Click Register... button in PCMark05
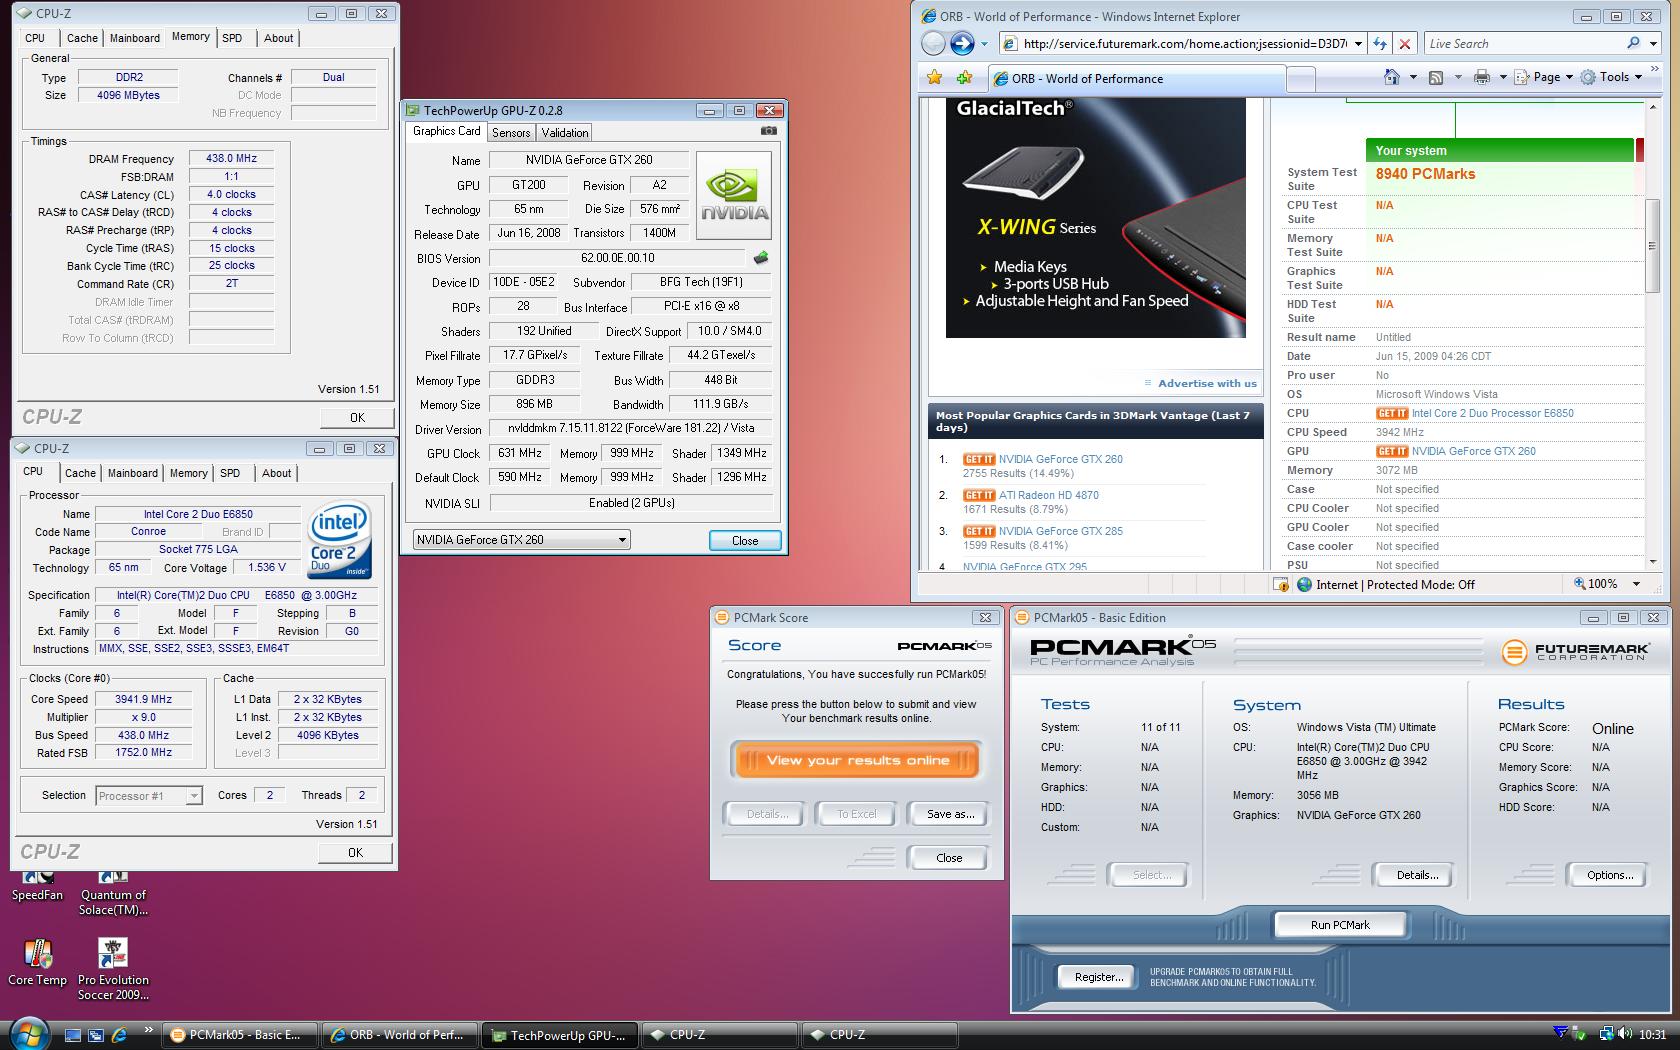1680x1050 pixels. (1098, 977)
